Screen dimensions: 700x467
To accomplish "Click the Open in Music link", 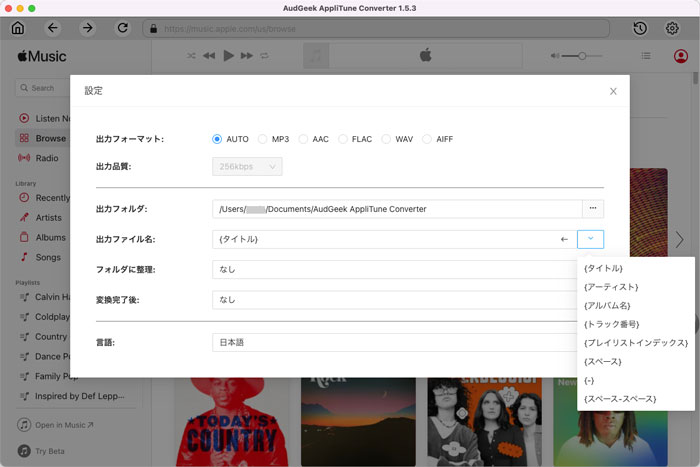I will [x=55, y=425].
